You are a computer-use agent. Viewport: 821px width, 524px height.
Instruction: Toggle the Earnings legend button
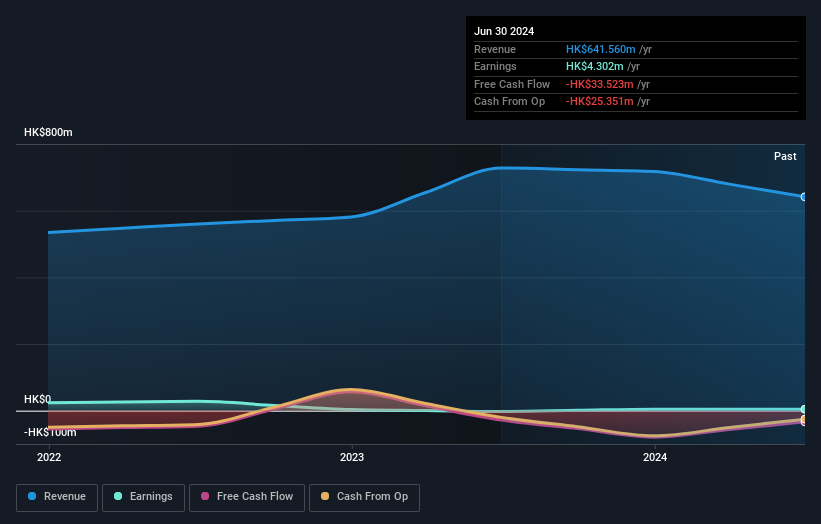143,497
